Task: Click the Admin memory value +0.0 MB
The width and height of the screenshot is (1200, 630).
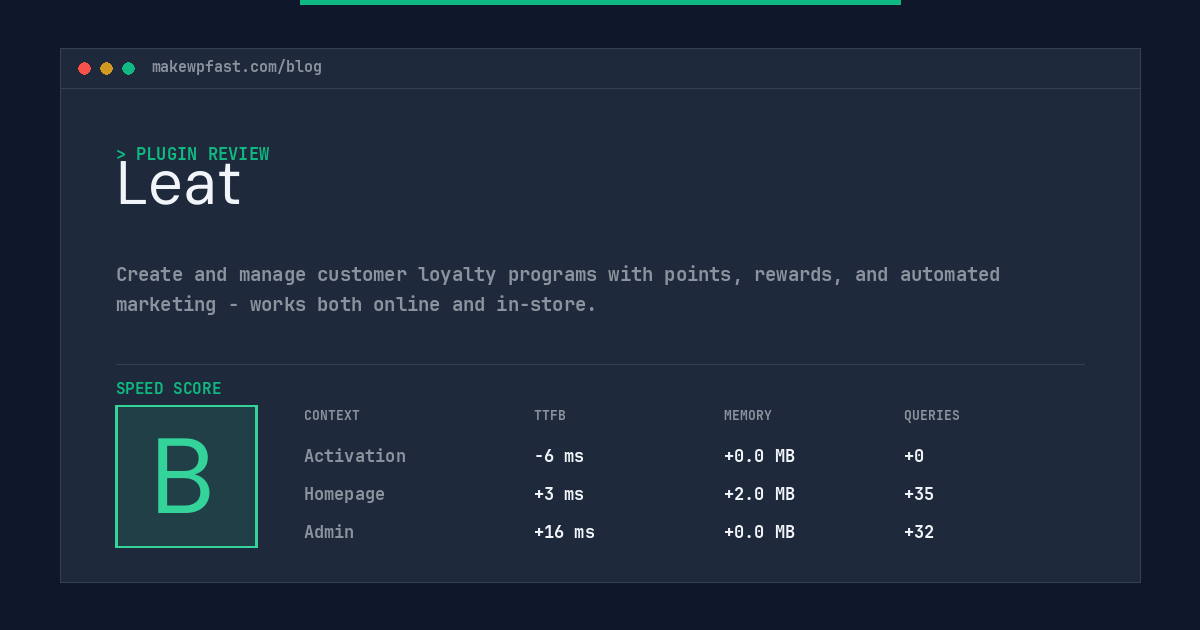Action: (759, 532)
